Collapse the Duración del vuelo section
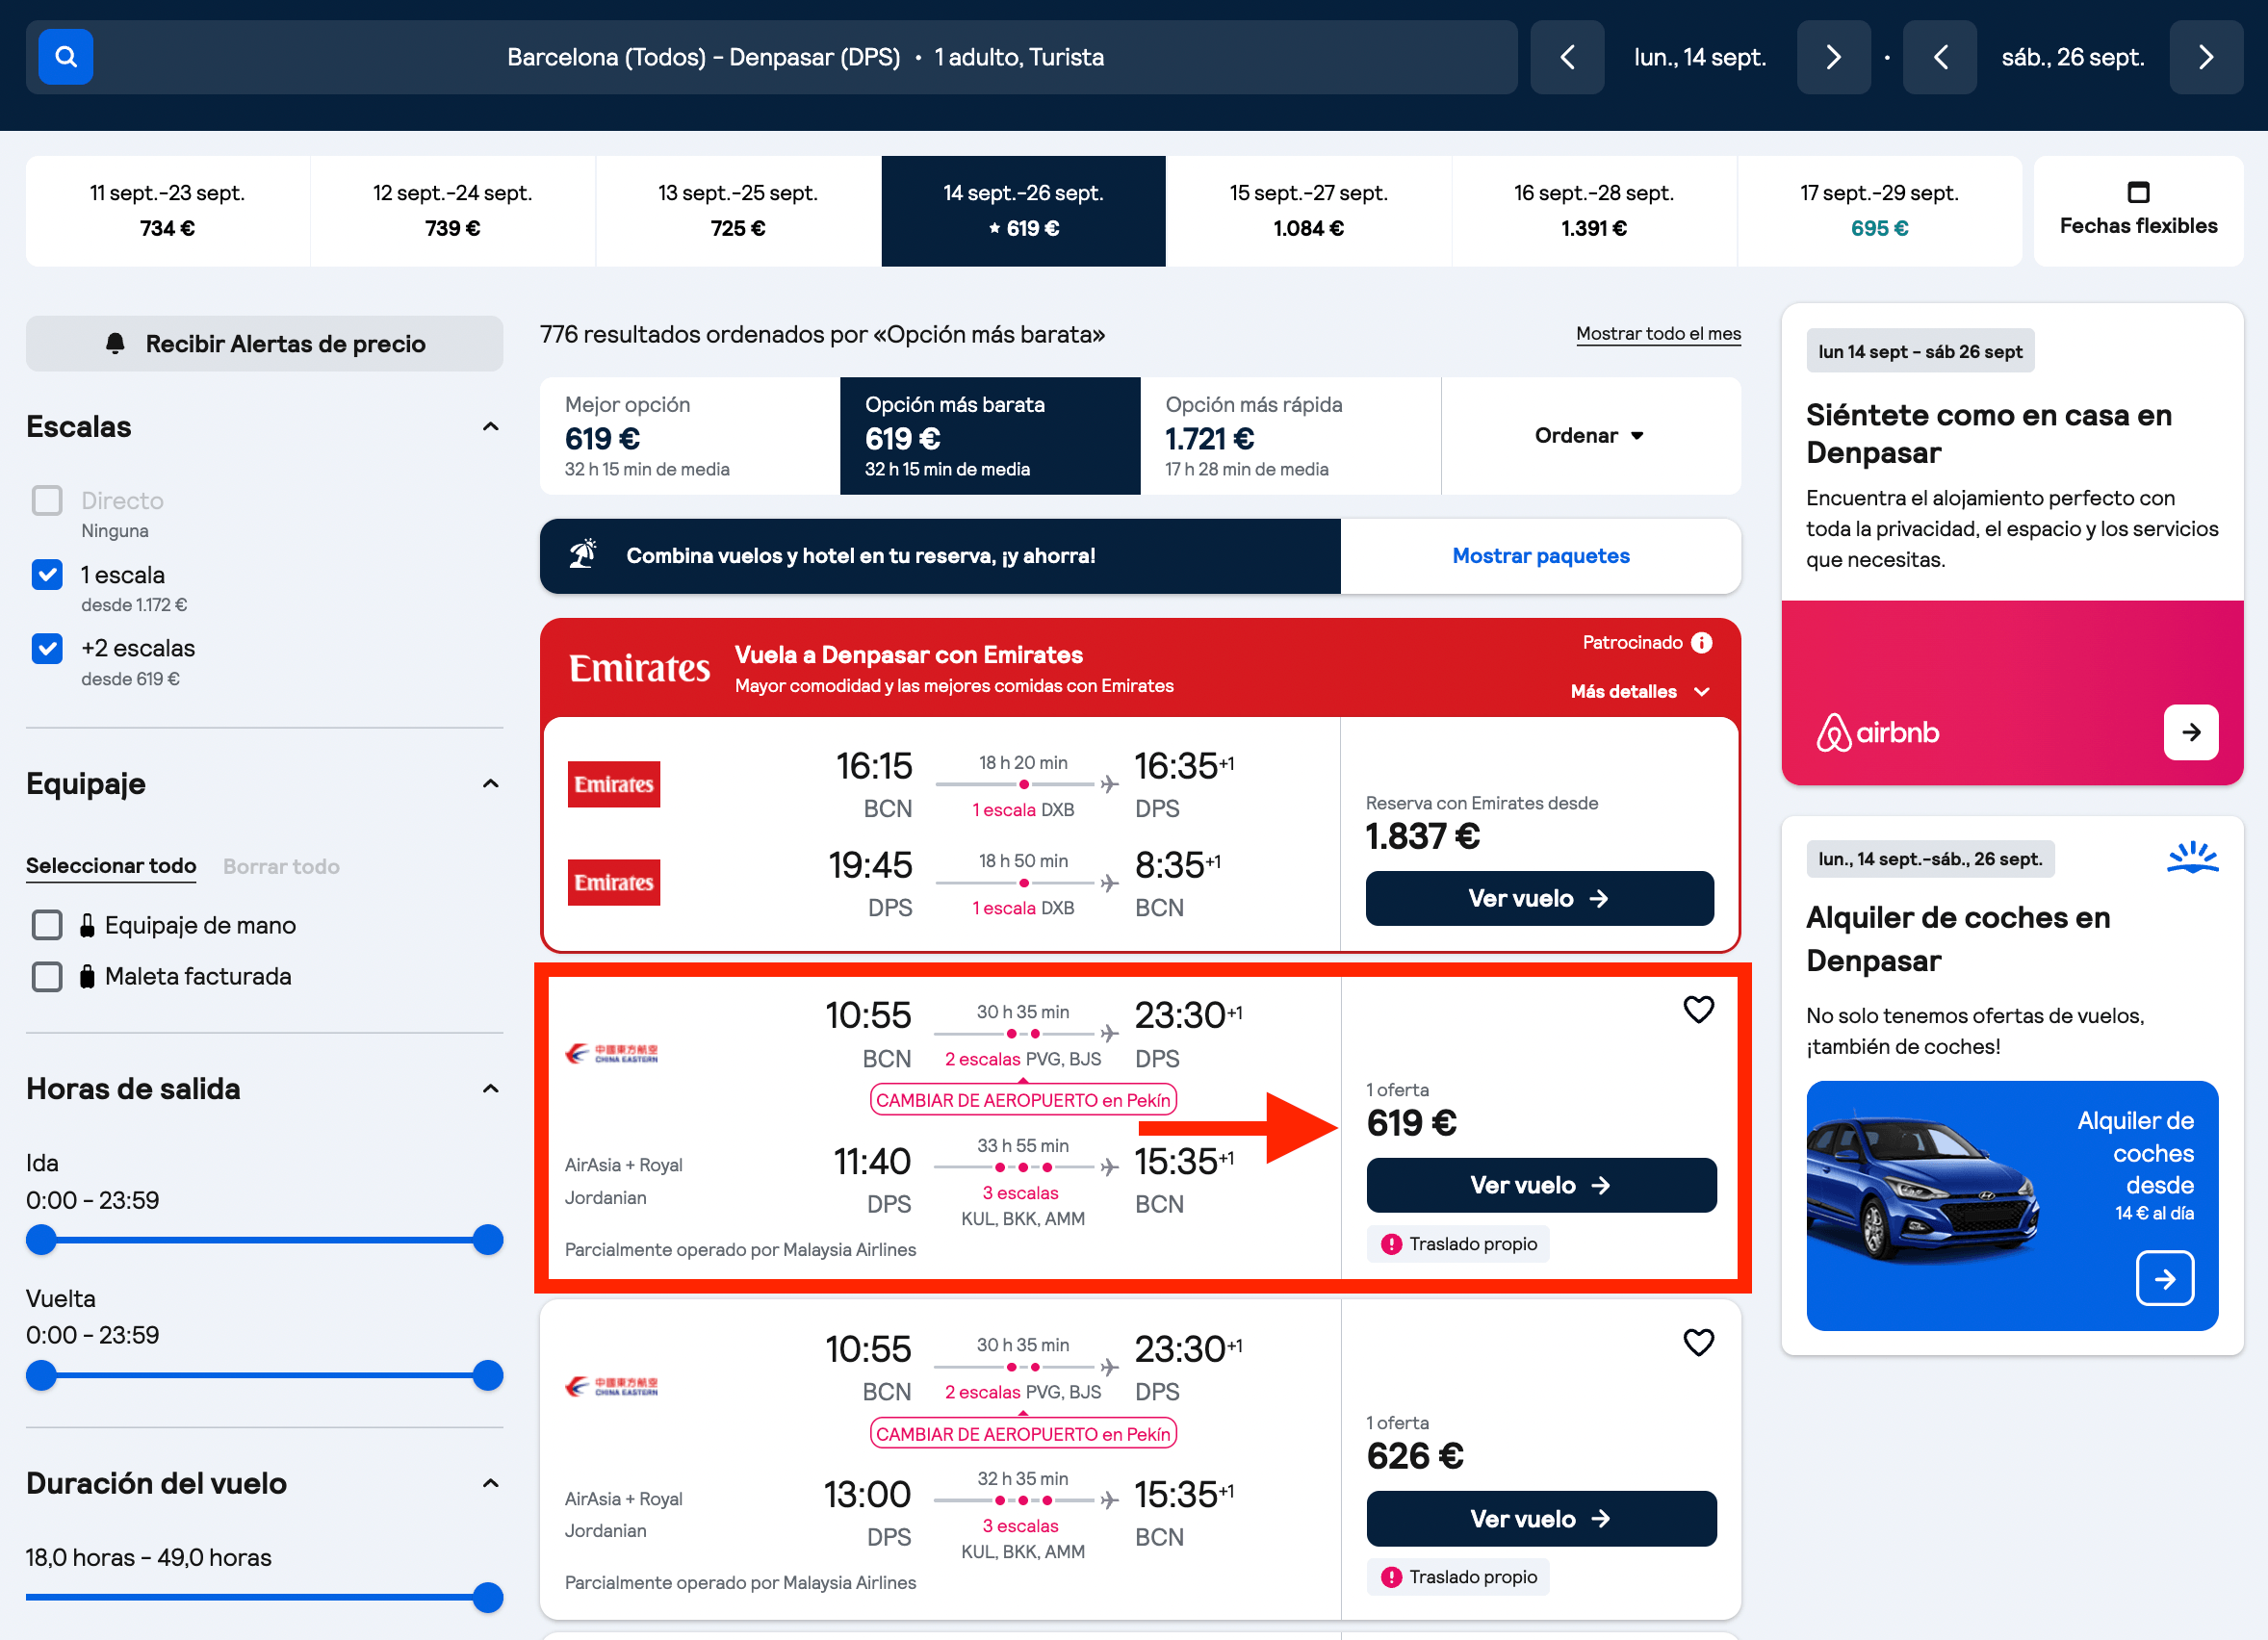2268x1640 pixels. (490, 1483)
